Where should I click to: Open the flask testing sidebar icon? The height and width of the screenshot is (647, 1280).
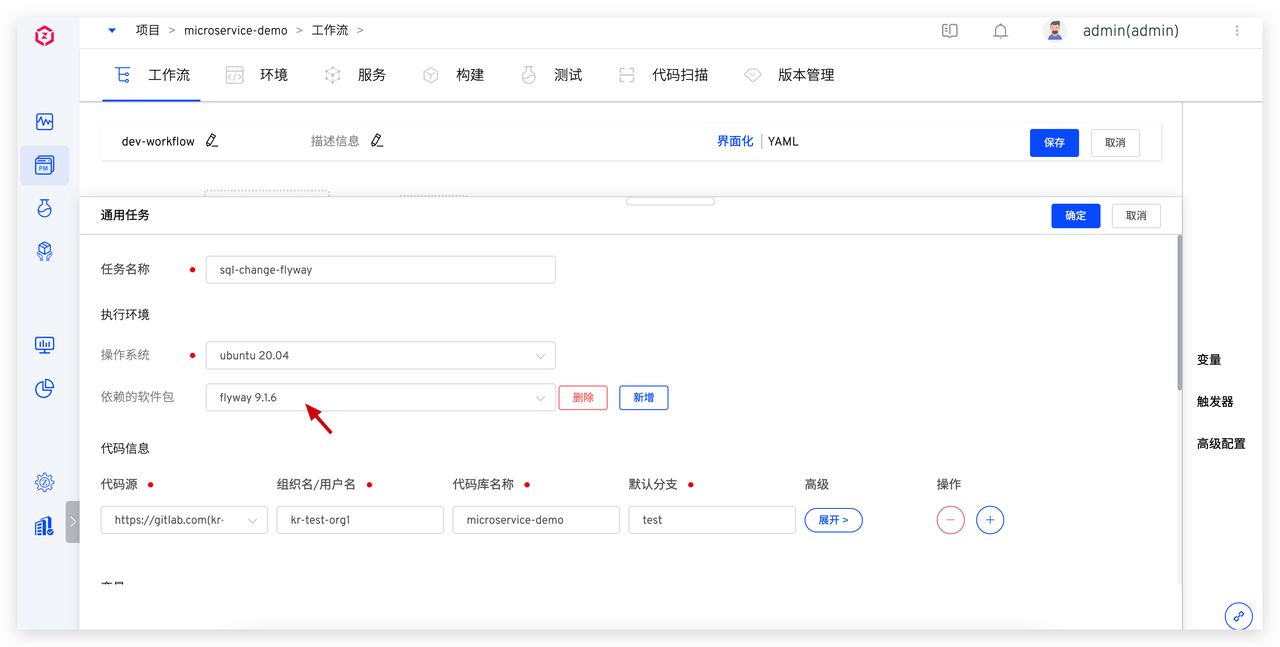pos(44,208)
